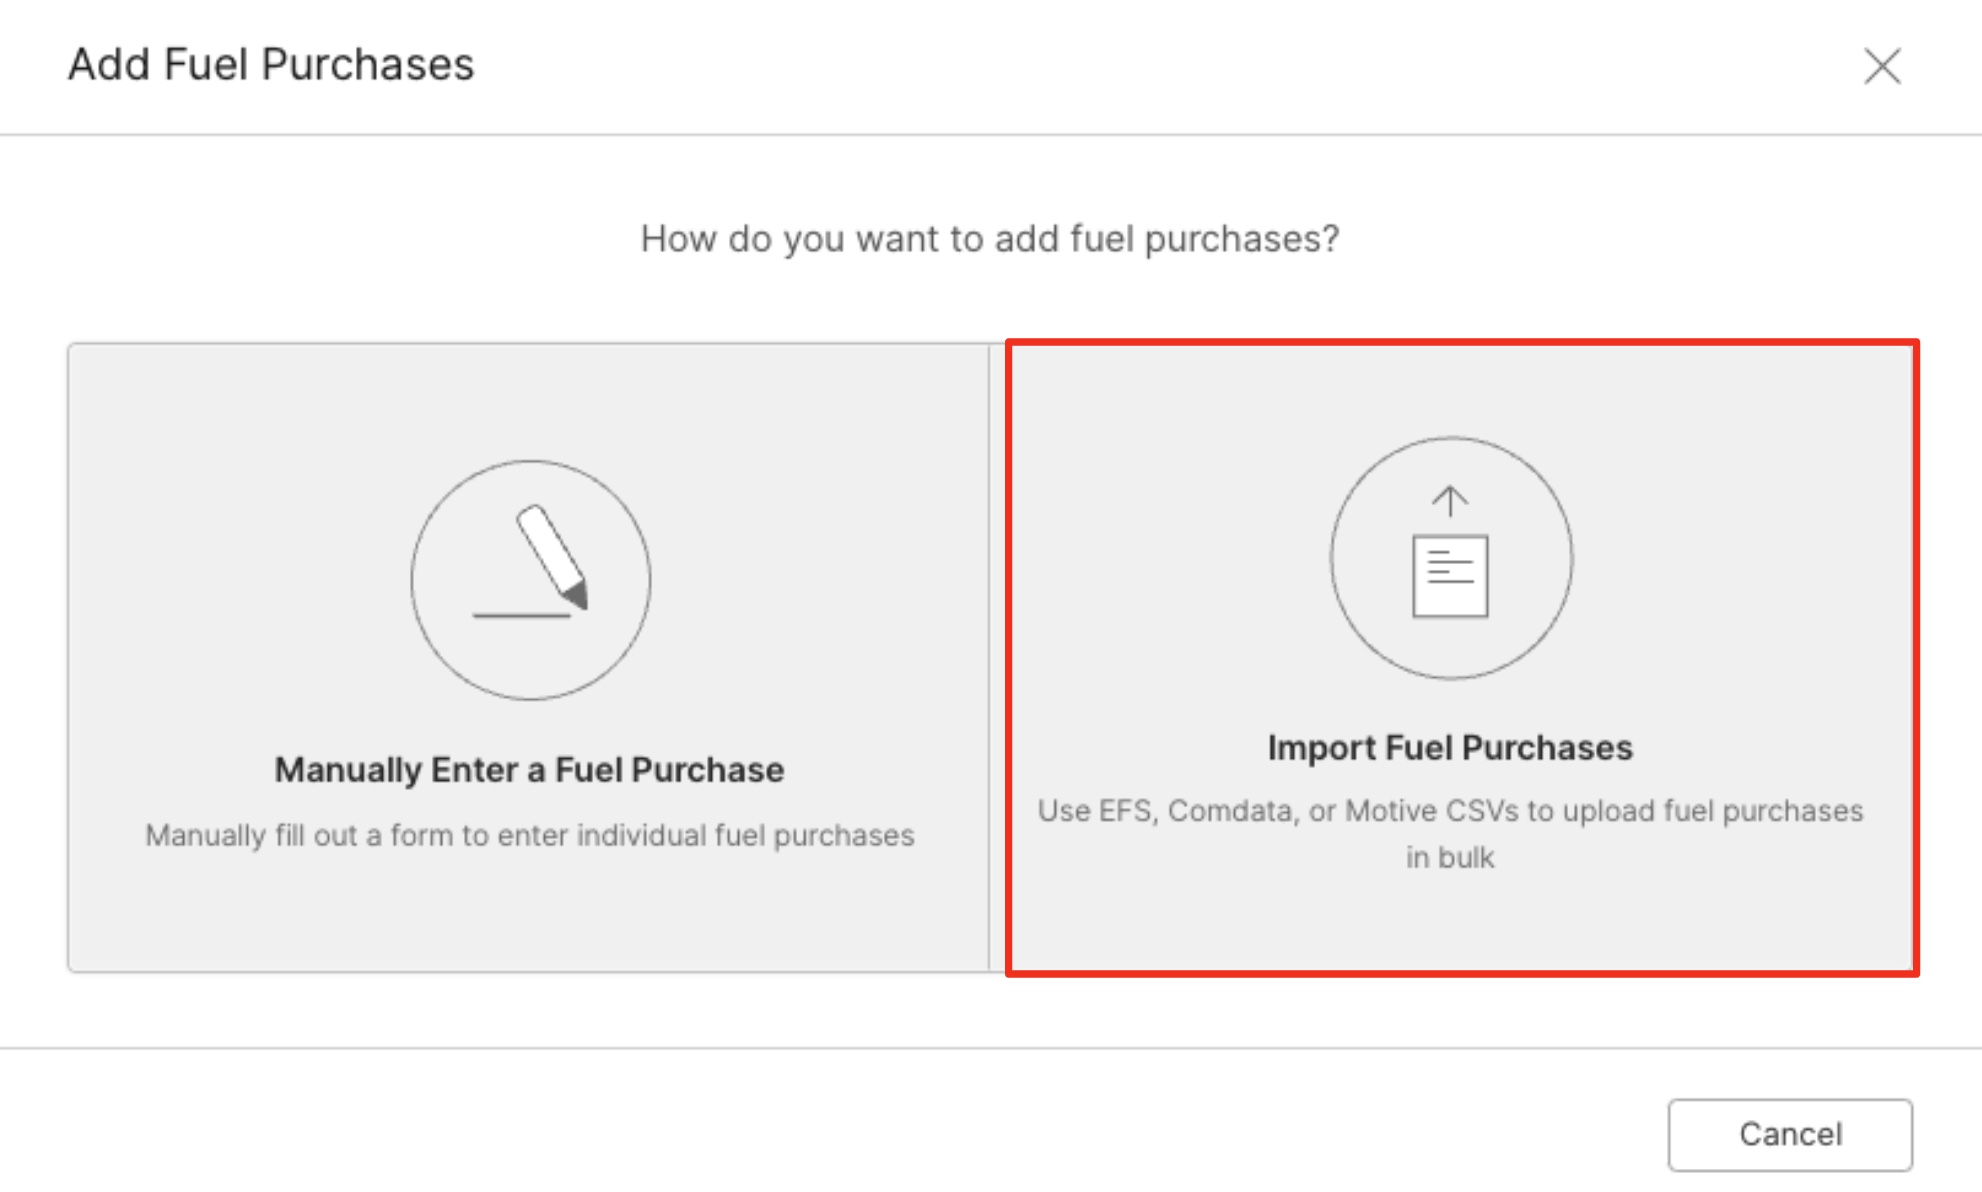Viewport: 1982px width, 1192px height.
Task: Select the Manually Enter a Fuel Purchase heading
Action: click(529, 770)
